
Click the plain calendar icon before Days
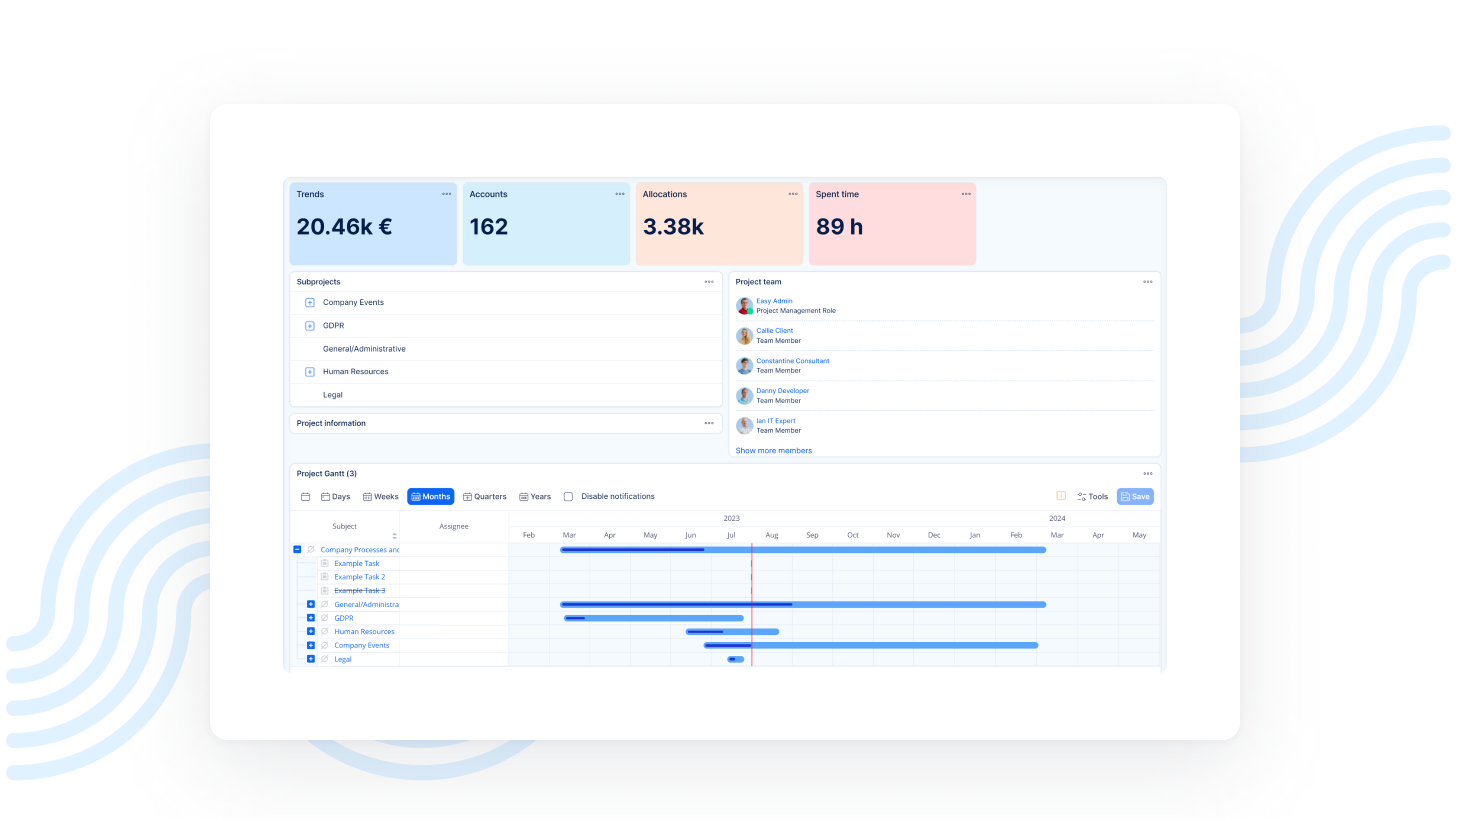[305, 497]
